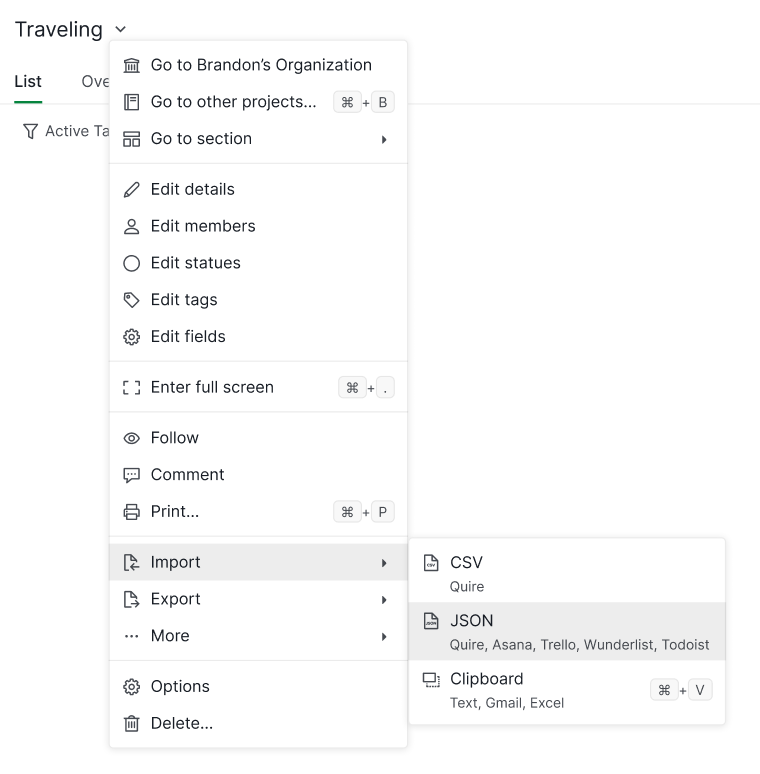Toggle Enter full screen mode
Image resolution: width=760 pixels, height=774 pixels.
258,387
